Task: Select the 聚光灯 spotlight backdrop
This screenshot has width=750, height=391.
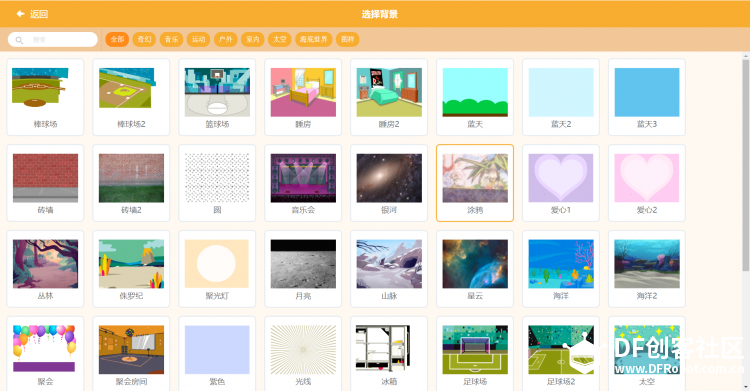Action: tap(217, 269)
